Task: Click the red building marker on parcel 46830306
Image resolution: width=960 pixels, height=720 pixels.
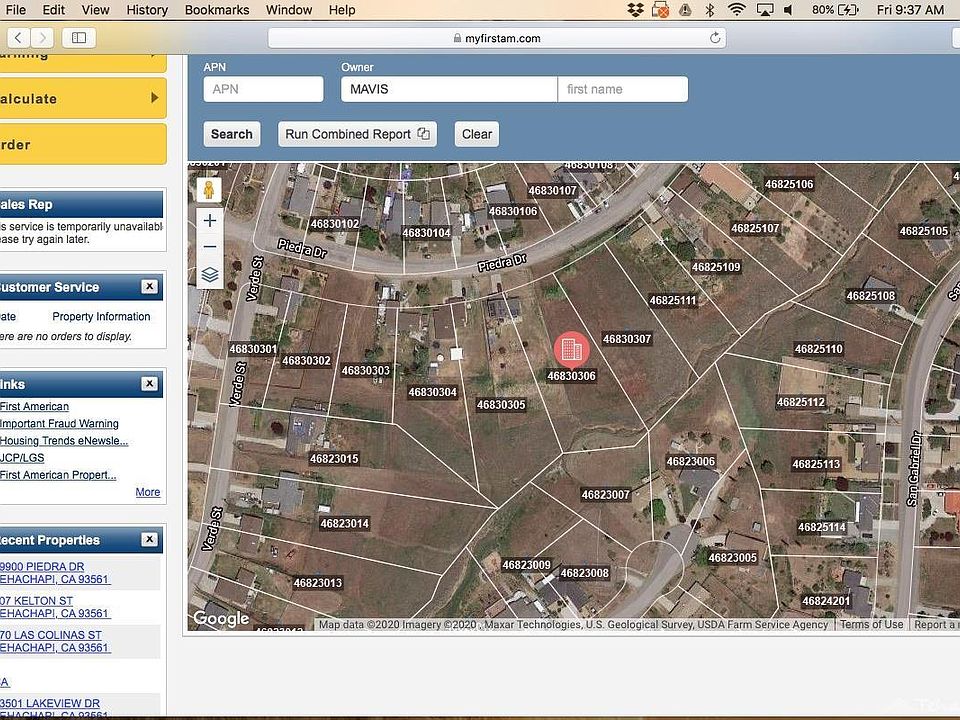Action: 571,349
